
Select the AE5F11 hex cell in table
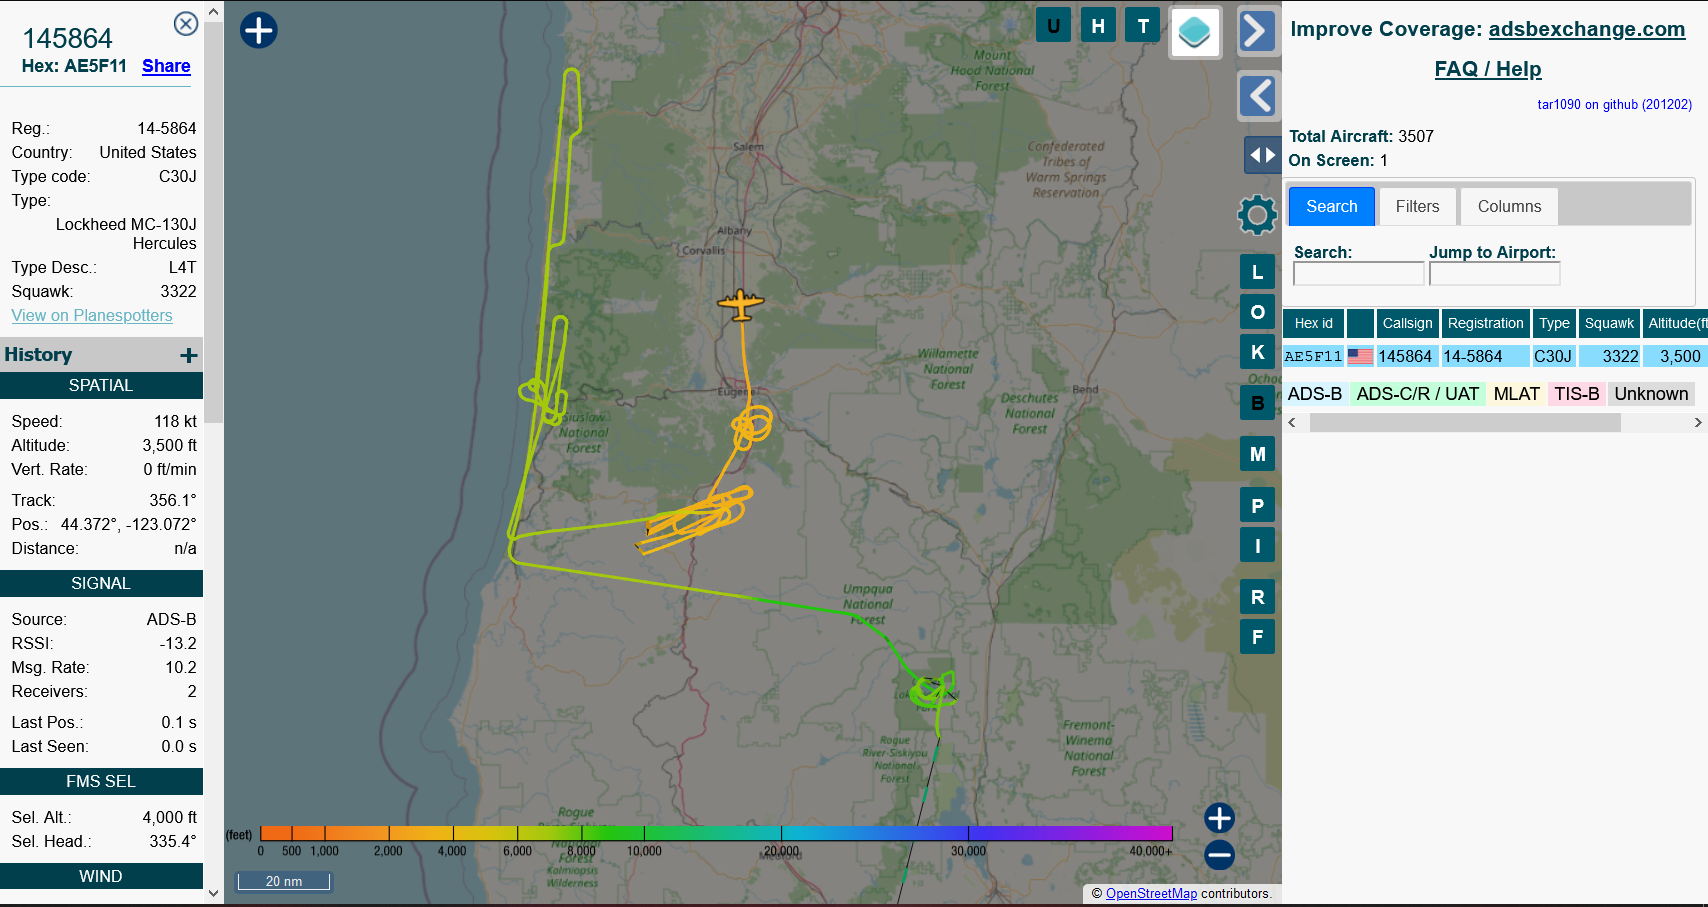[1313, 356]
